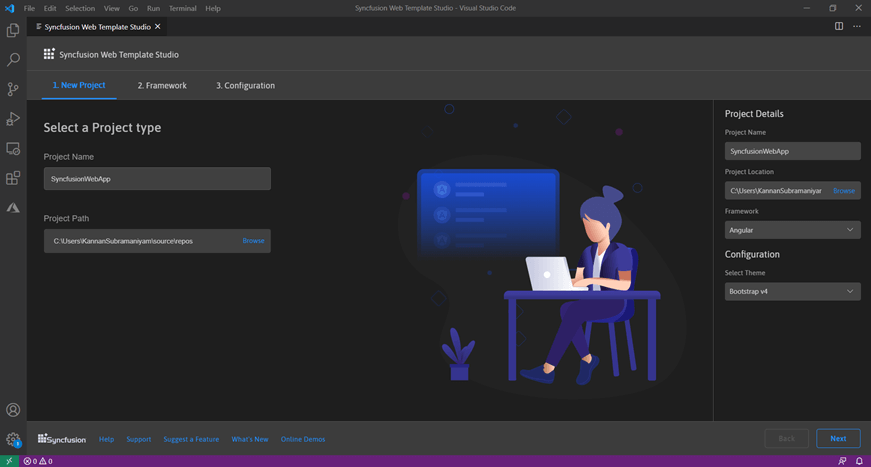The image size is (871, 467).
Task: Open the Help link in footer
Action: 106,439
